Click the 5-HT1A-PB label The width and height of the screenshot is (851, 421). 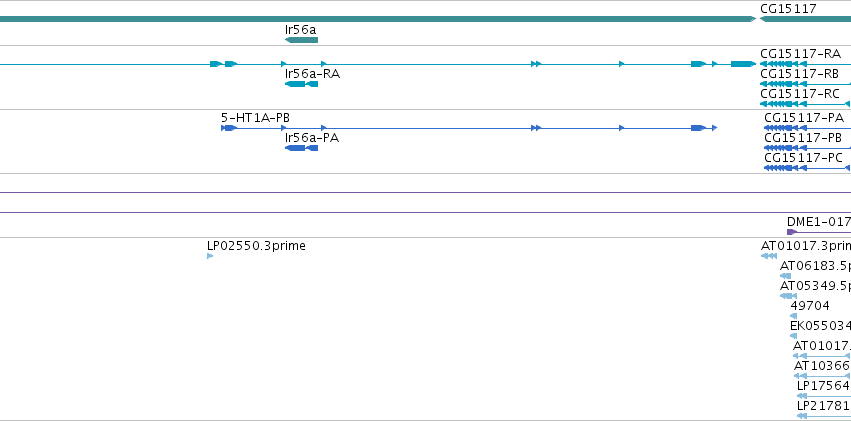click(255, 118)
